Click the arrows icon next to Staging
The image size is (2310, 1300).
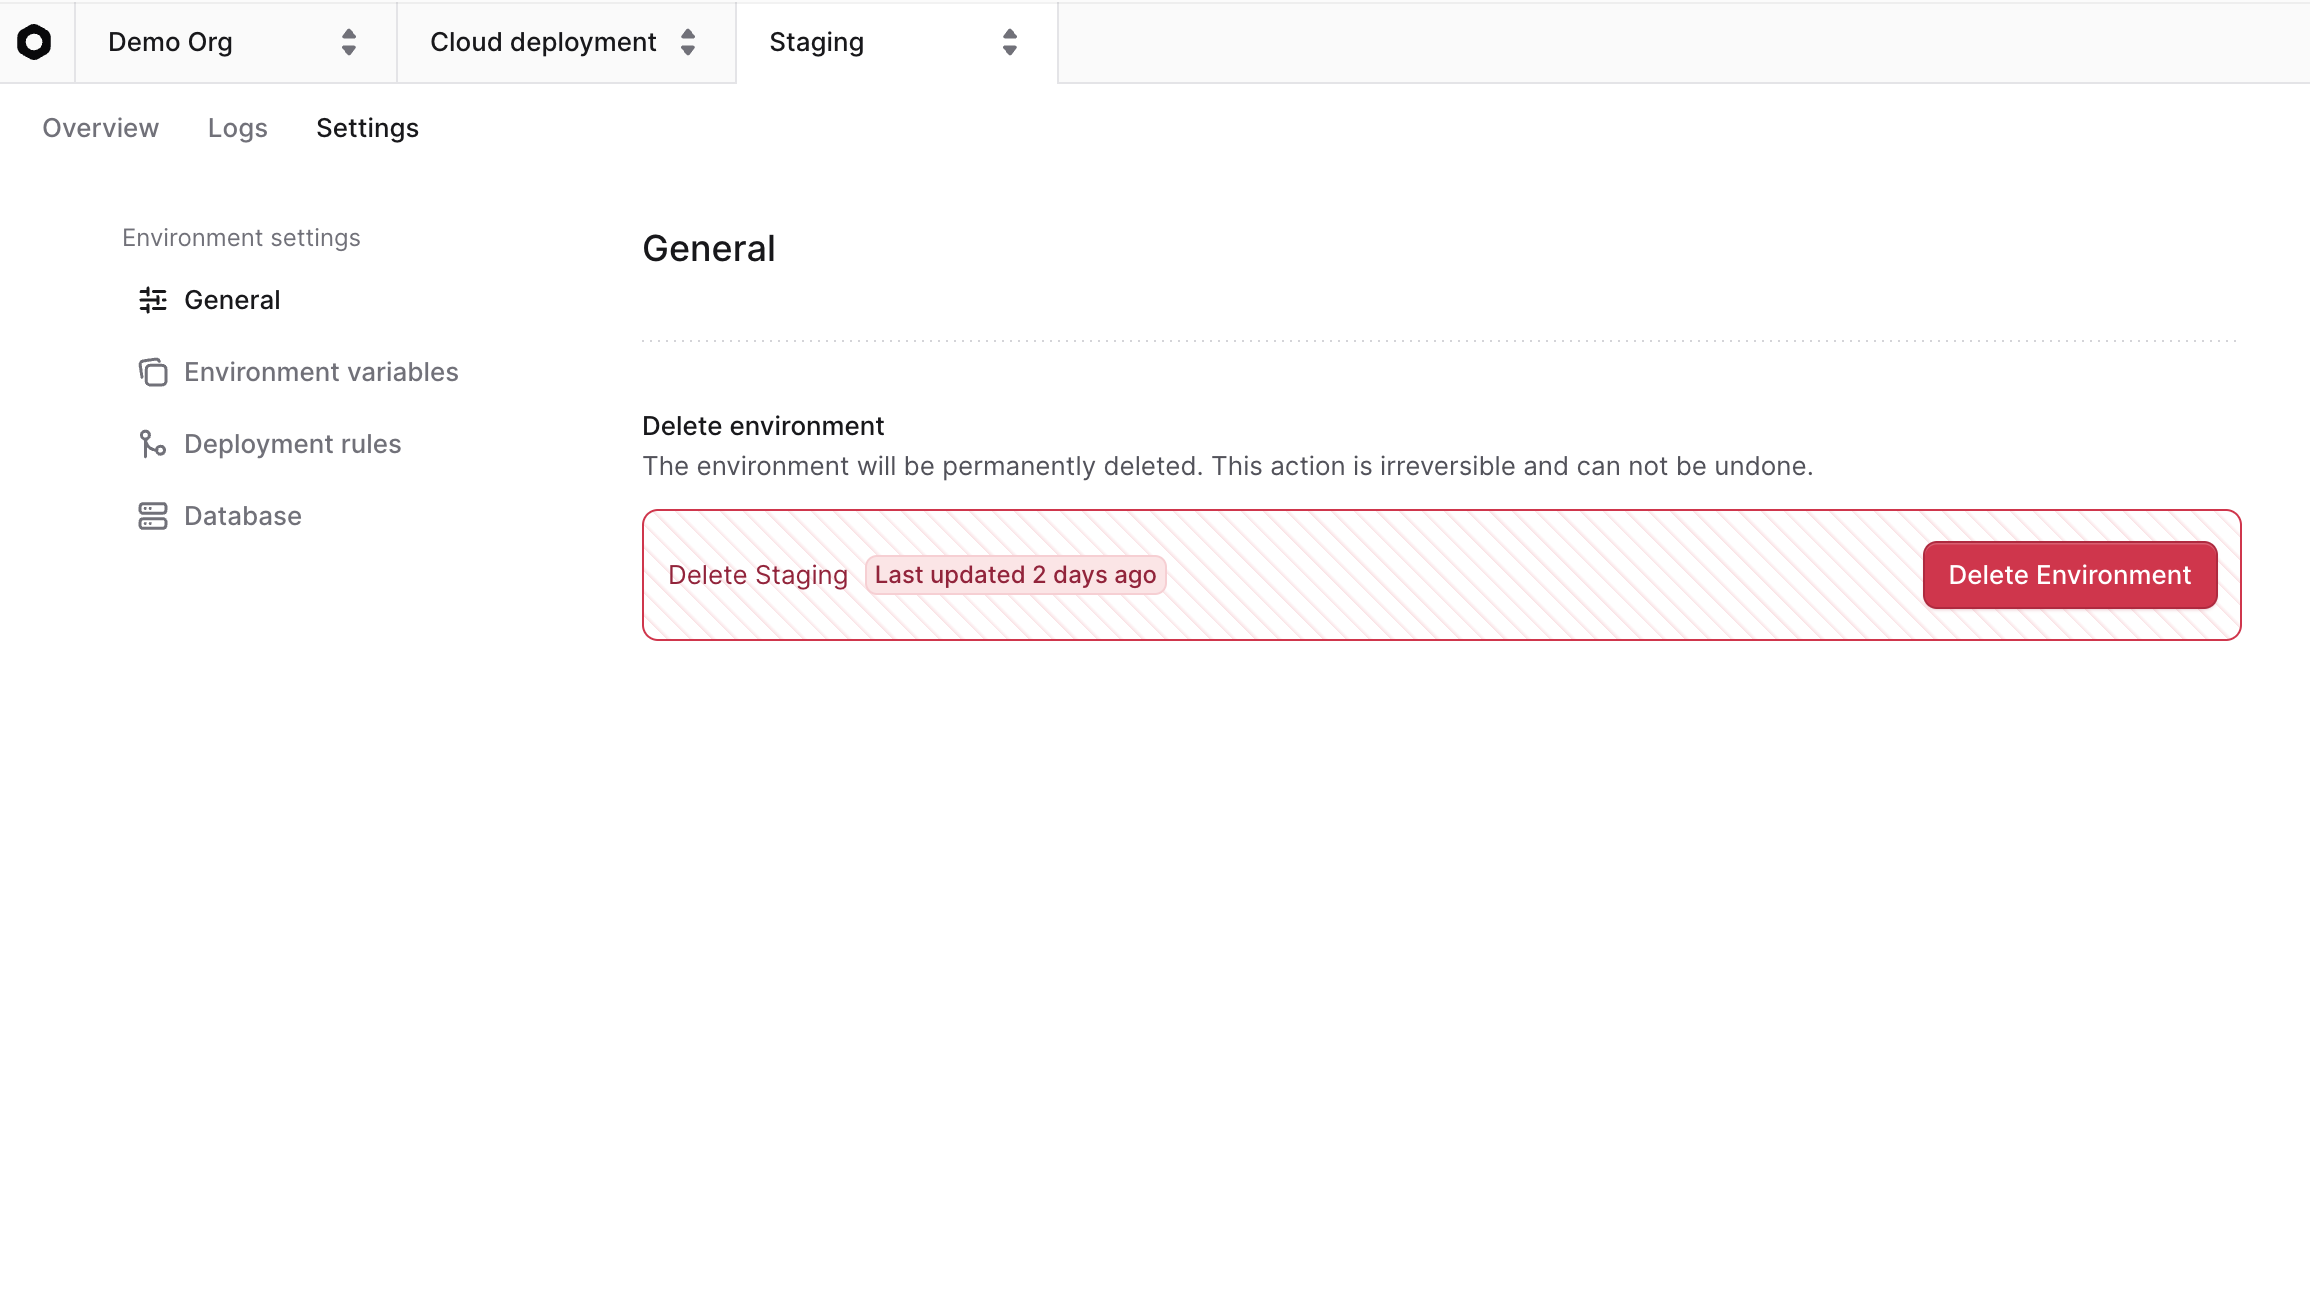coord(1010,42)
